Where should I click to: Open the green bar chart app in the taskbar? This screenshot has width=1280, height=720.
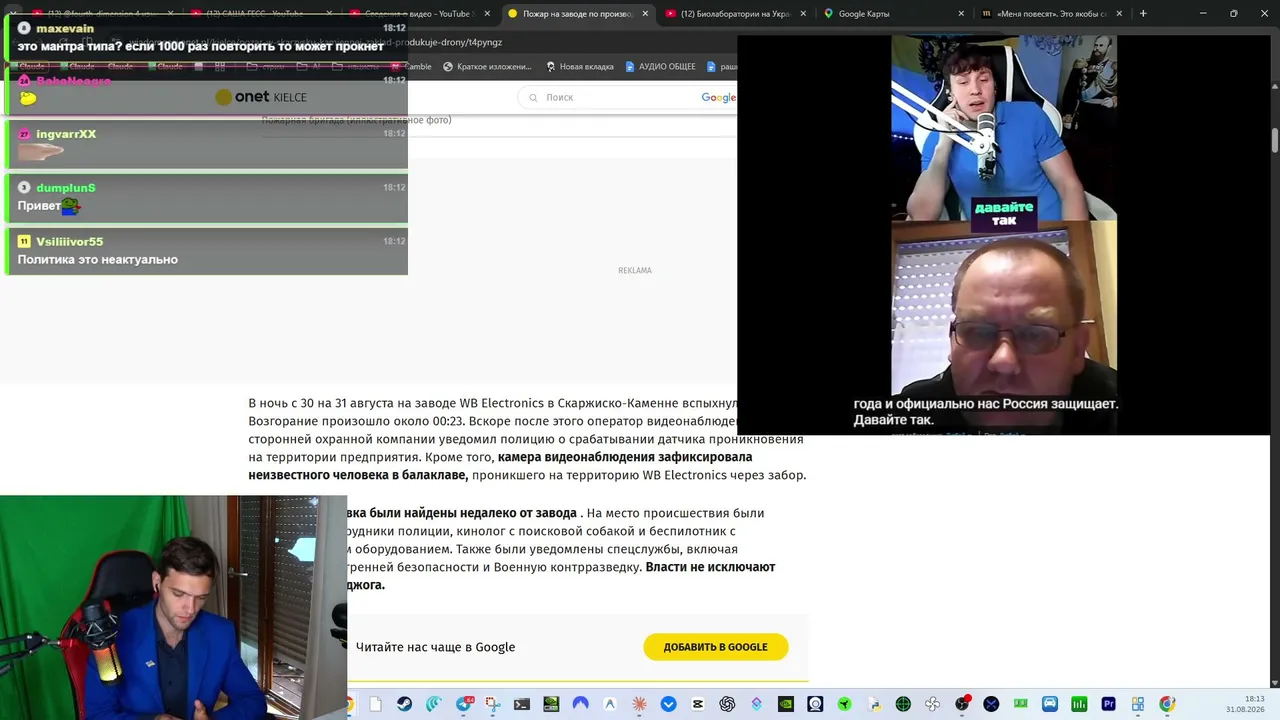tap(1079, 704)
